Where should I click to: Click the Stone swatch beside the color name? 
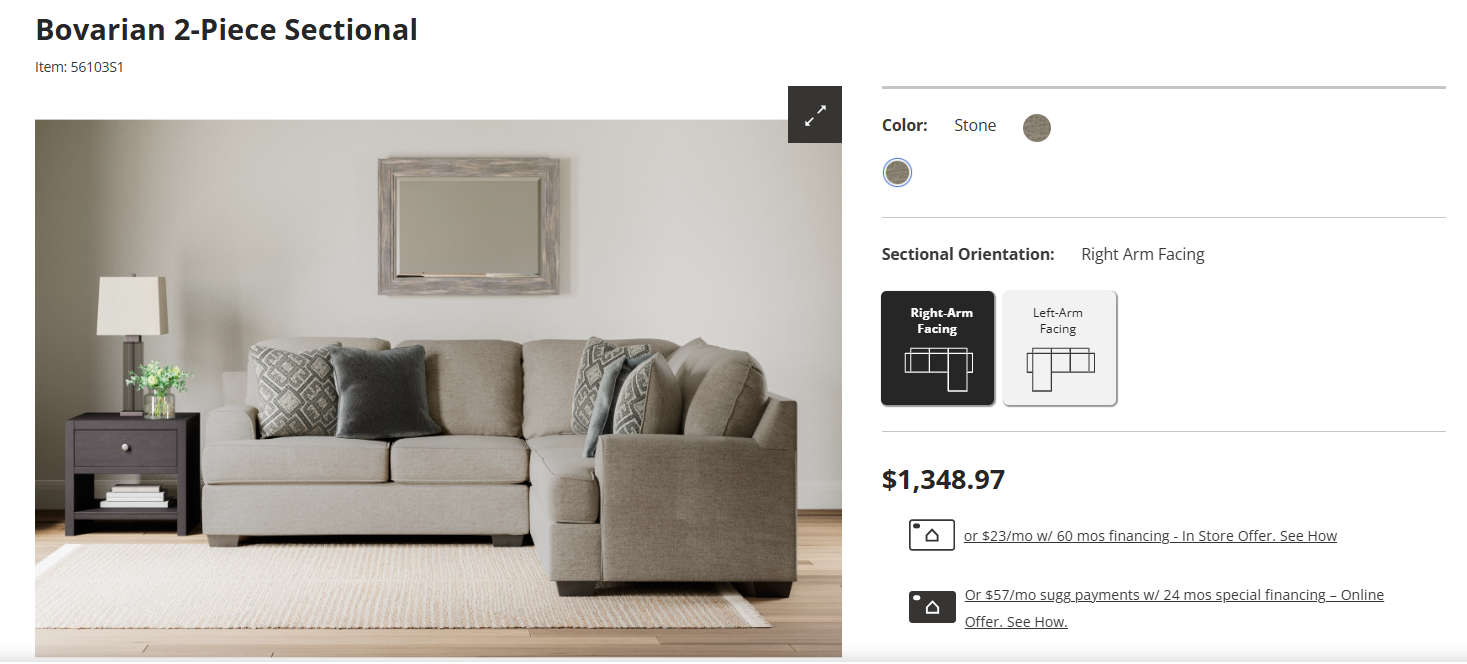tap(1037, 127)
